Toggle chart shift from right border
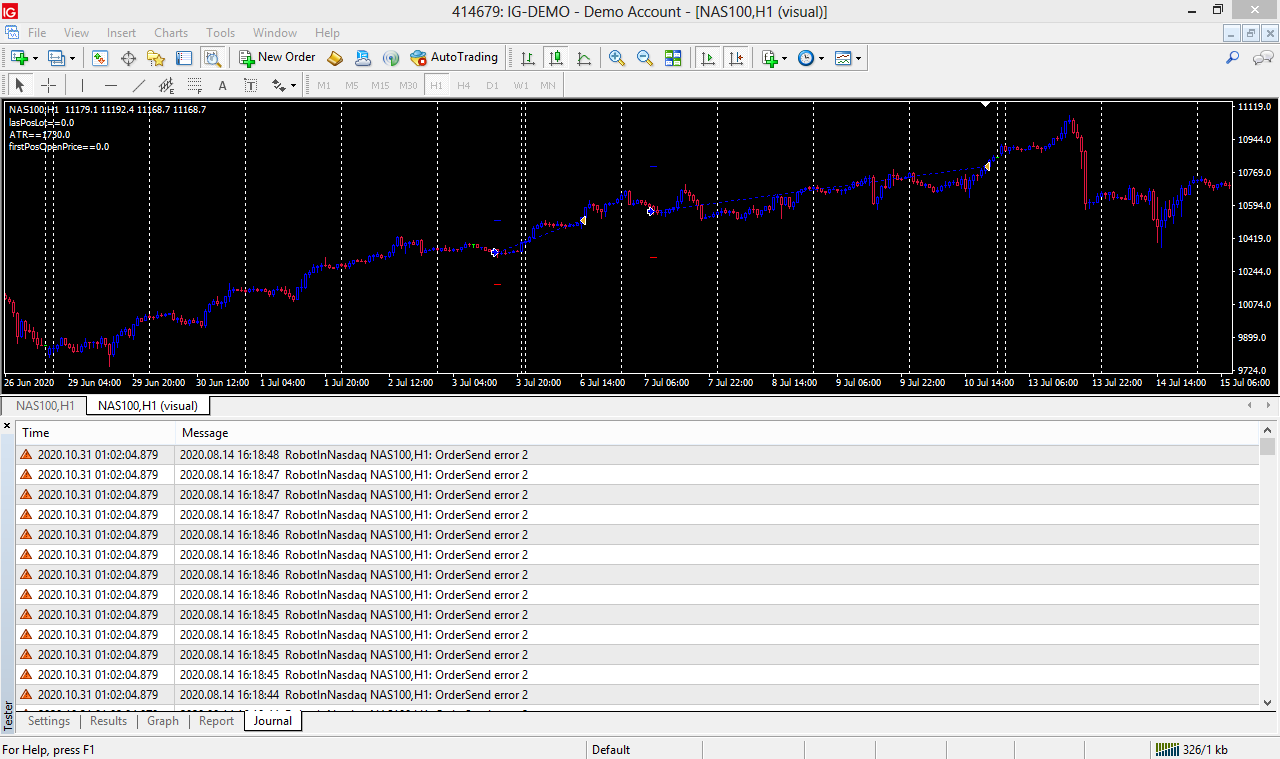This screenshot has height=759, width=1280. coord(736,58)
